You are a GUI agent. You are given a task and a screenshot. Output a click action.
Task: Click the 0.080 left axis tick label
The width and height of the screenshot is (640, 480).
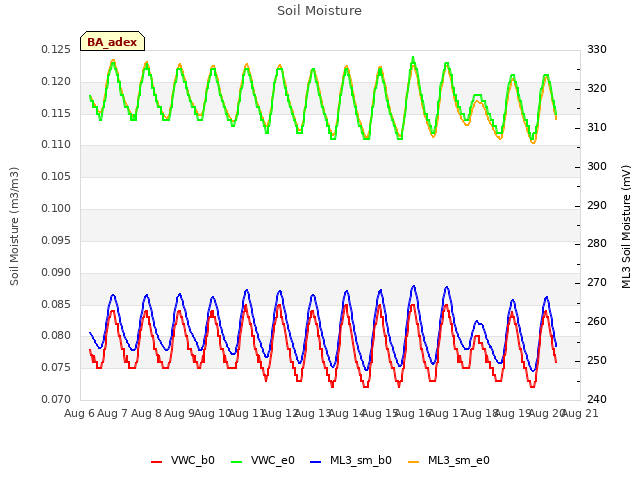[56, 336]
